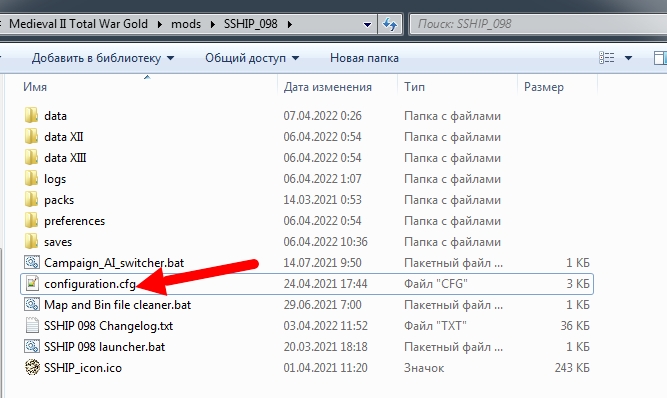Click the SSHIP_098 breadcrumb
The width and height of the screenshot is (667, 398).
[x=251, y=24]
